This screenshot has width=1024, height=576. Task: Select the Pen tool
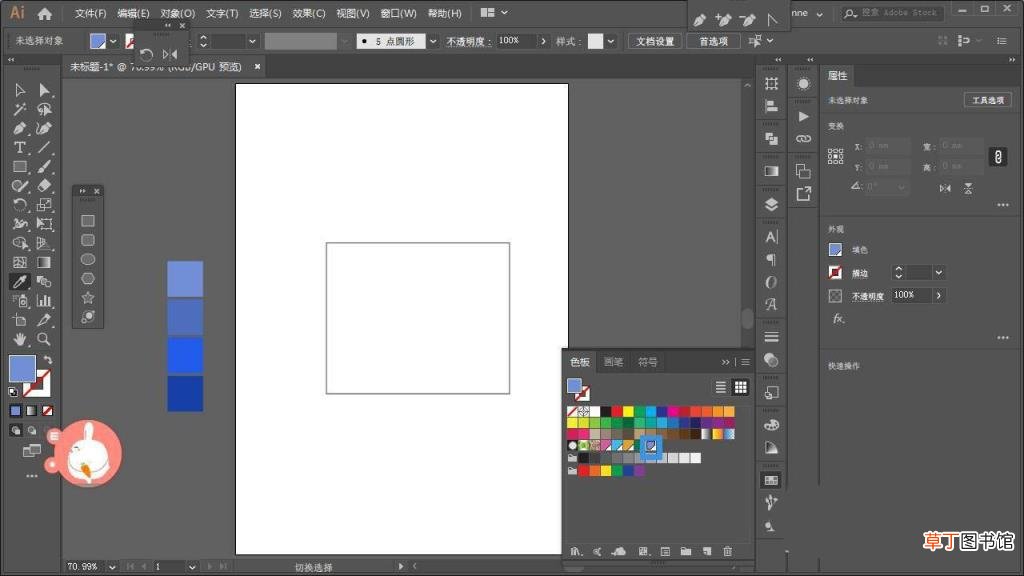(20, 129)
